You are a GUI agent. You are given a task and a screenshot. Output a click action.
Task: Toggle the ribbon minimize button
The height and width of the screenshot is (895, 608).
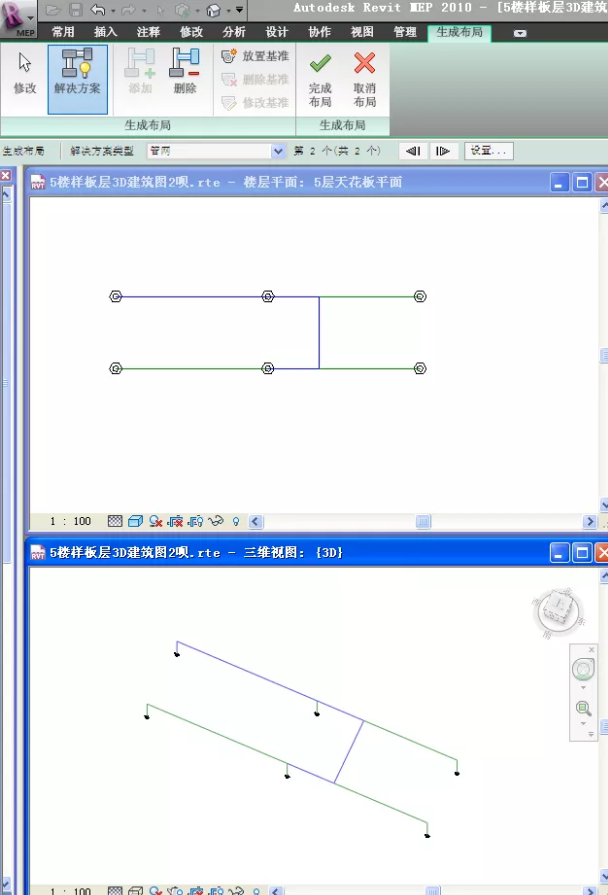(x=520, y=33)
